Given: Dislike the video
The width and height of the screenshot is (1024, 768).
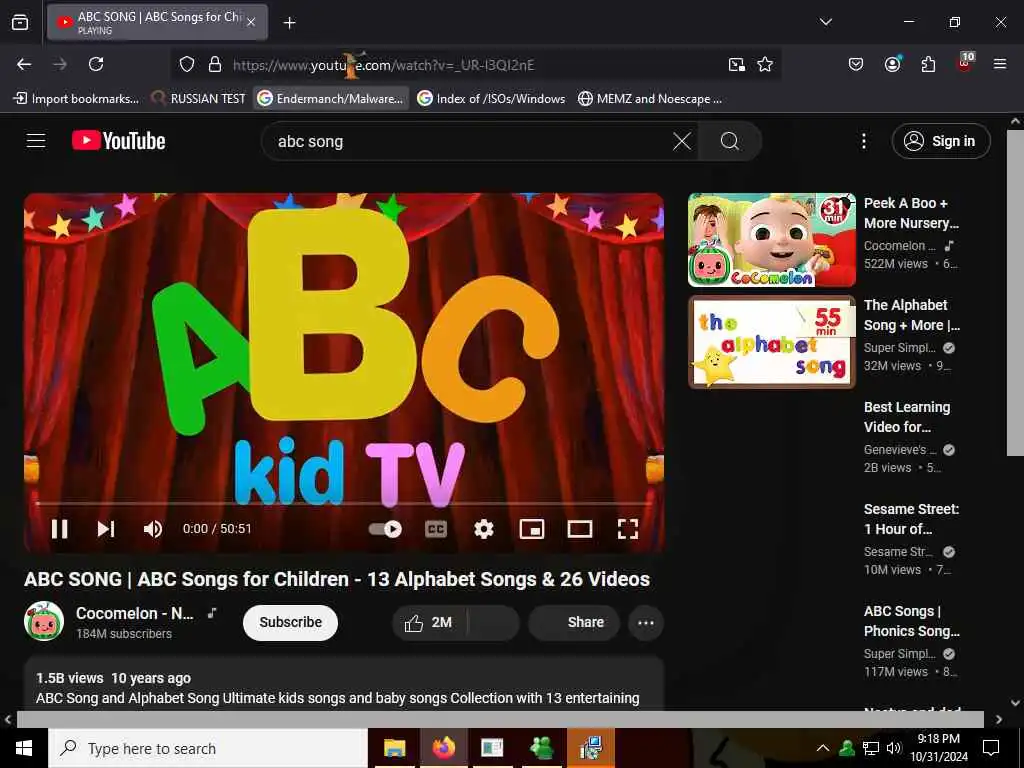Looking at the screenshot, I should [x=494, y=622].
